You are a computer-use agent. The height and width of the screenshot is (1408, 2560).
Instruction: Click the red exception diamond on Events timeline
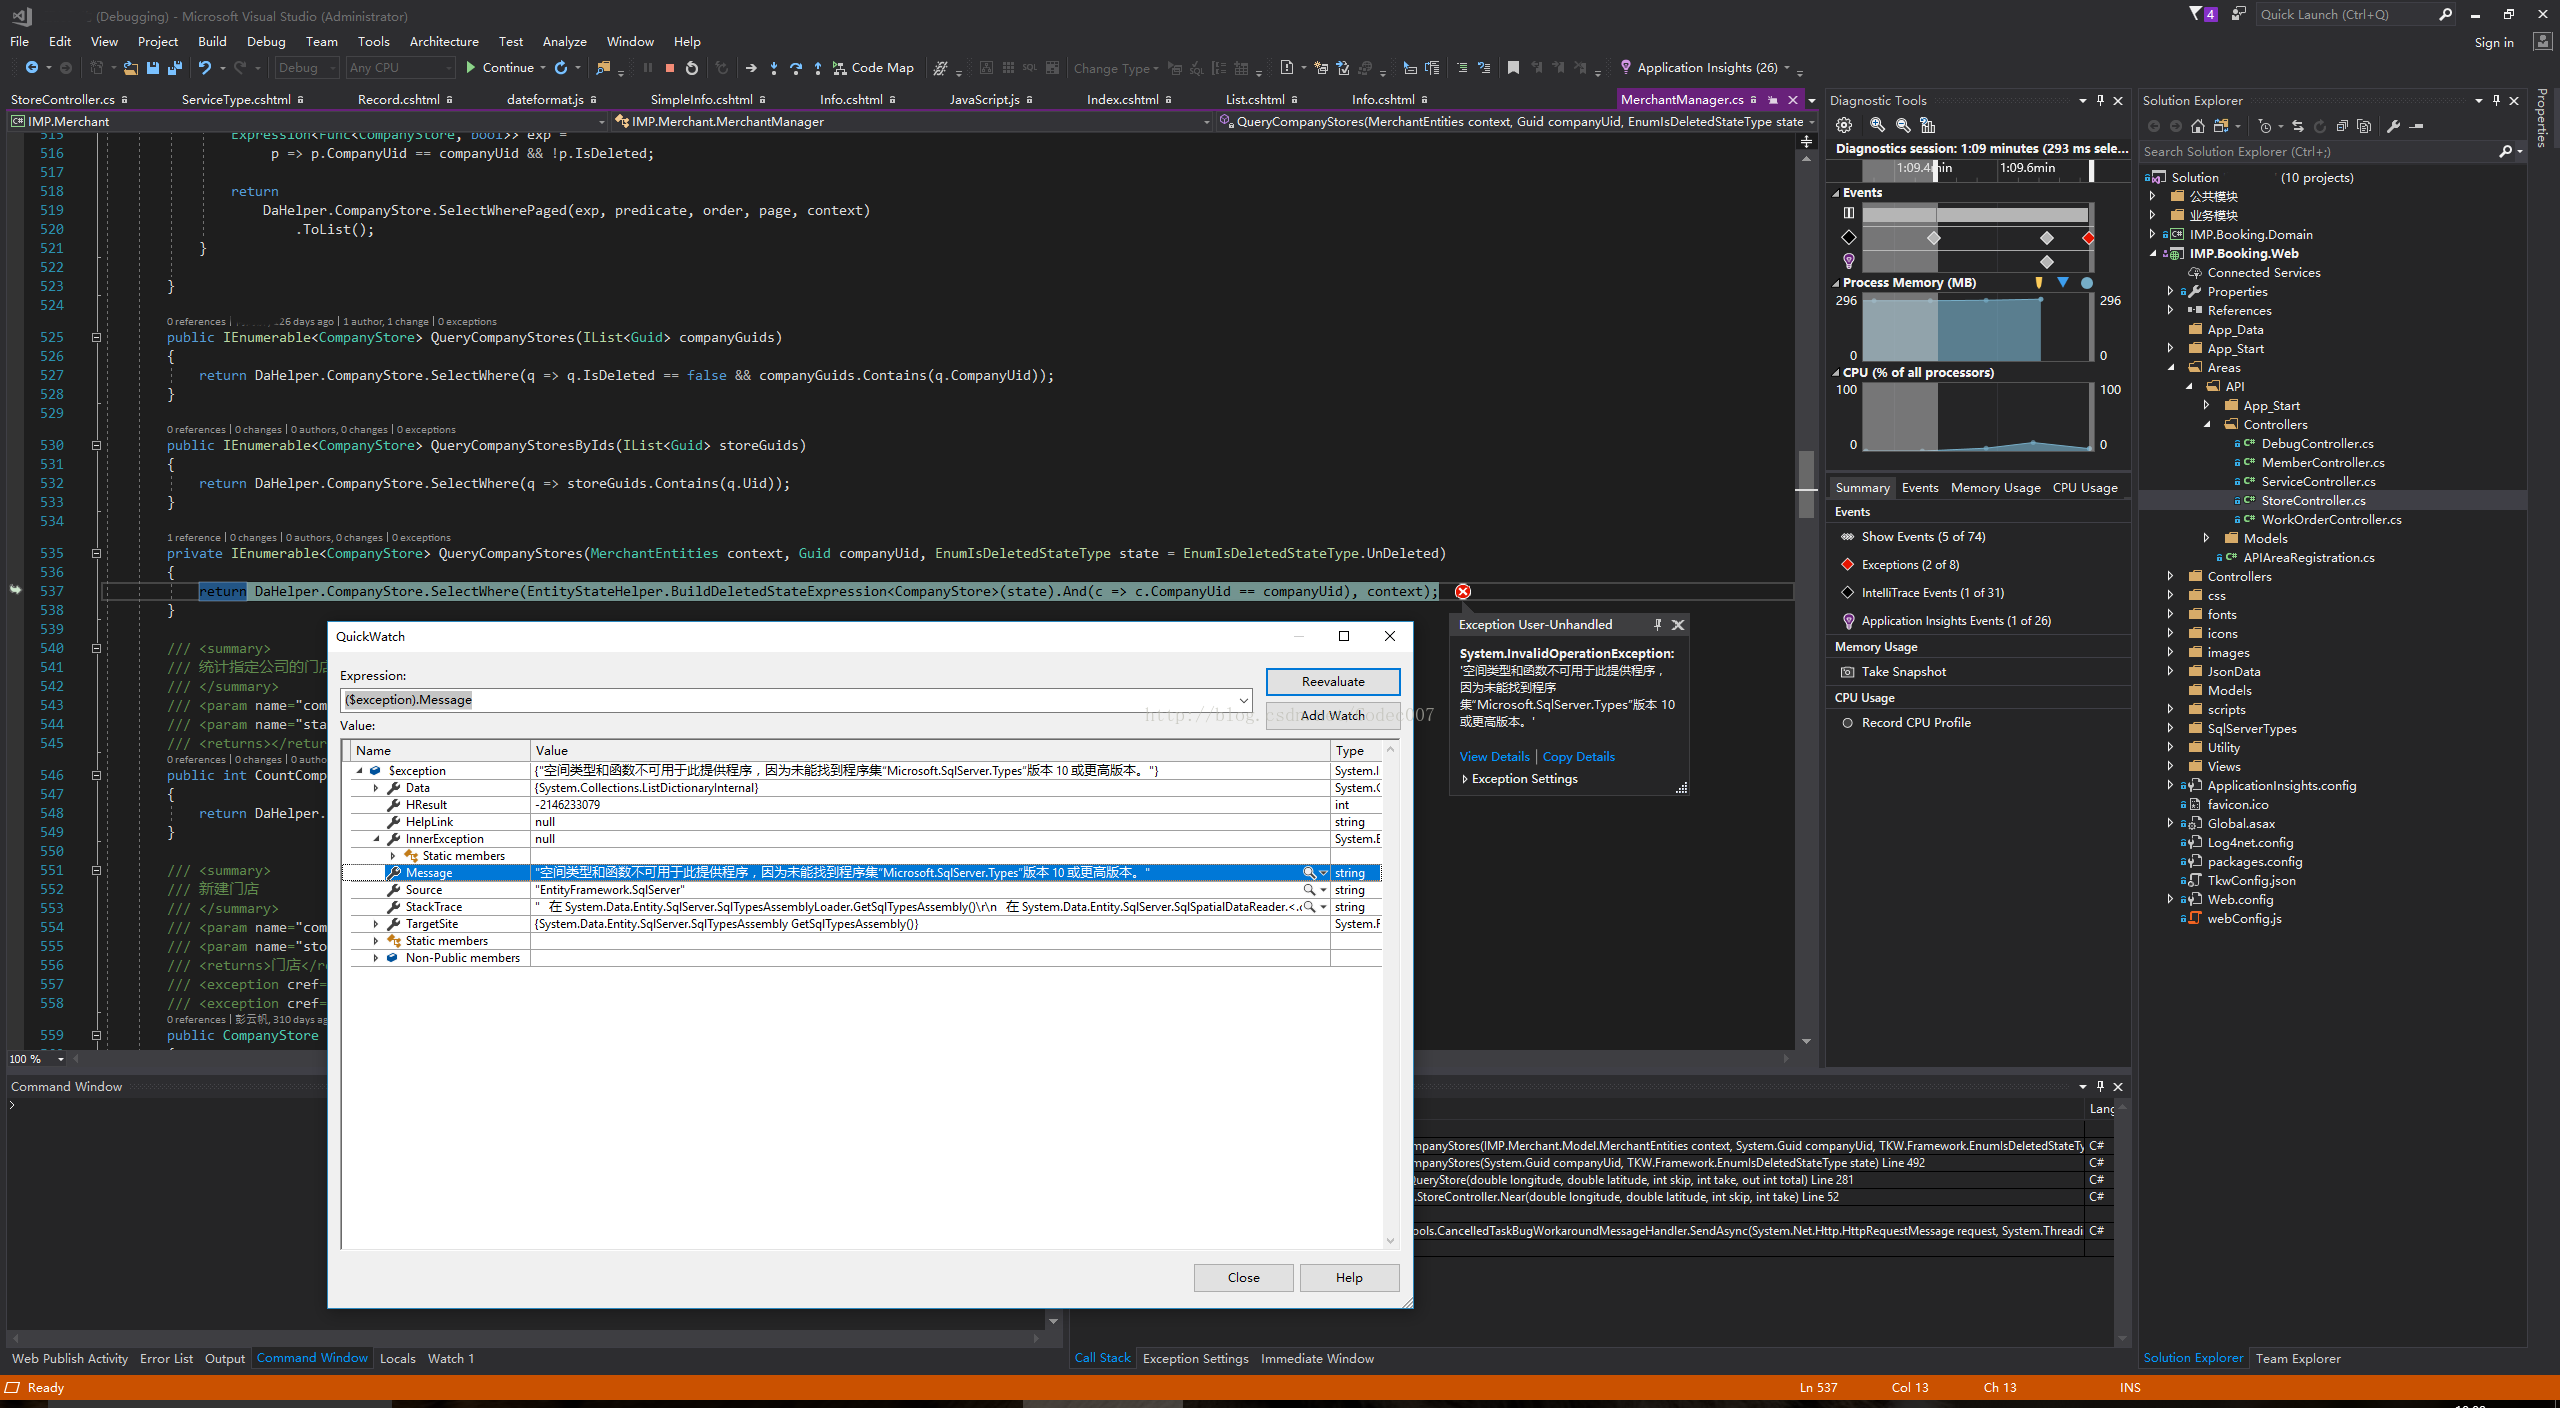pos(2088,238)
